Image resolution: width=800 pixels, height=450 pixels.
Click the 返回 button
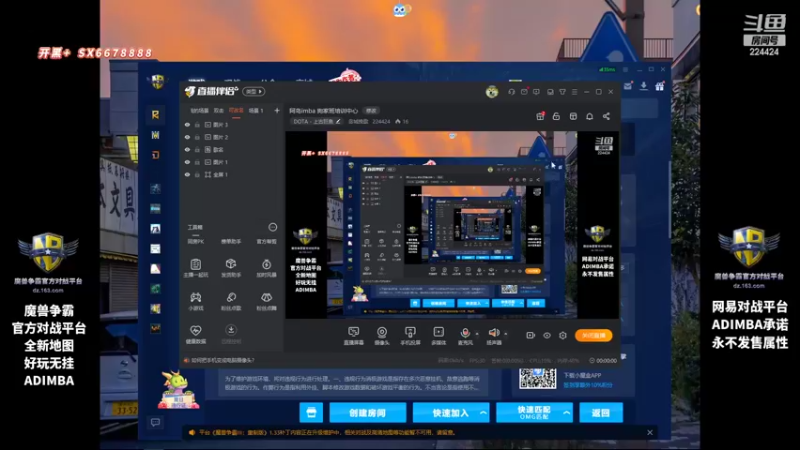(601, 412)
